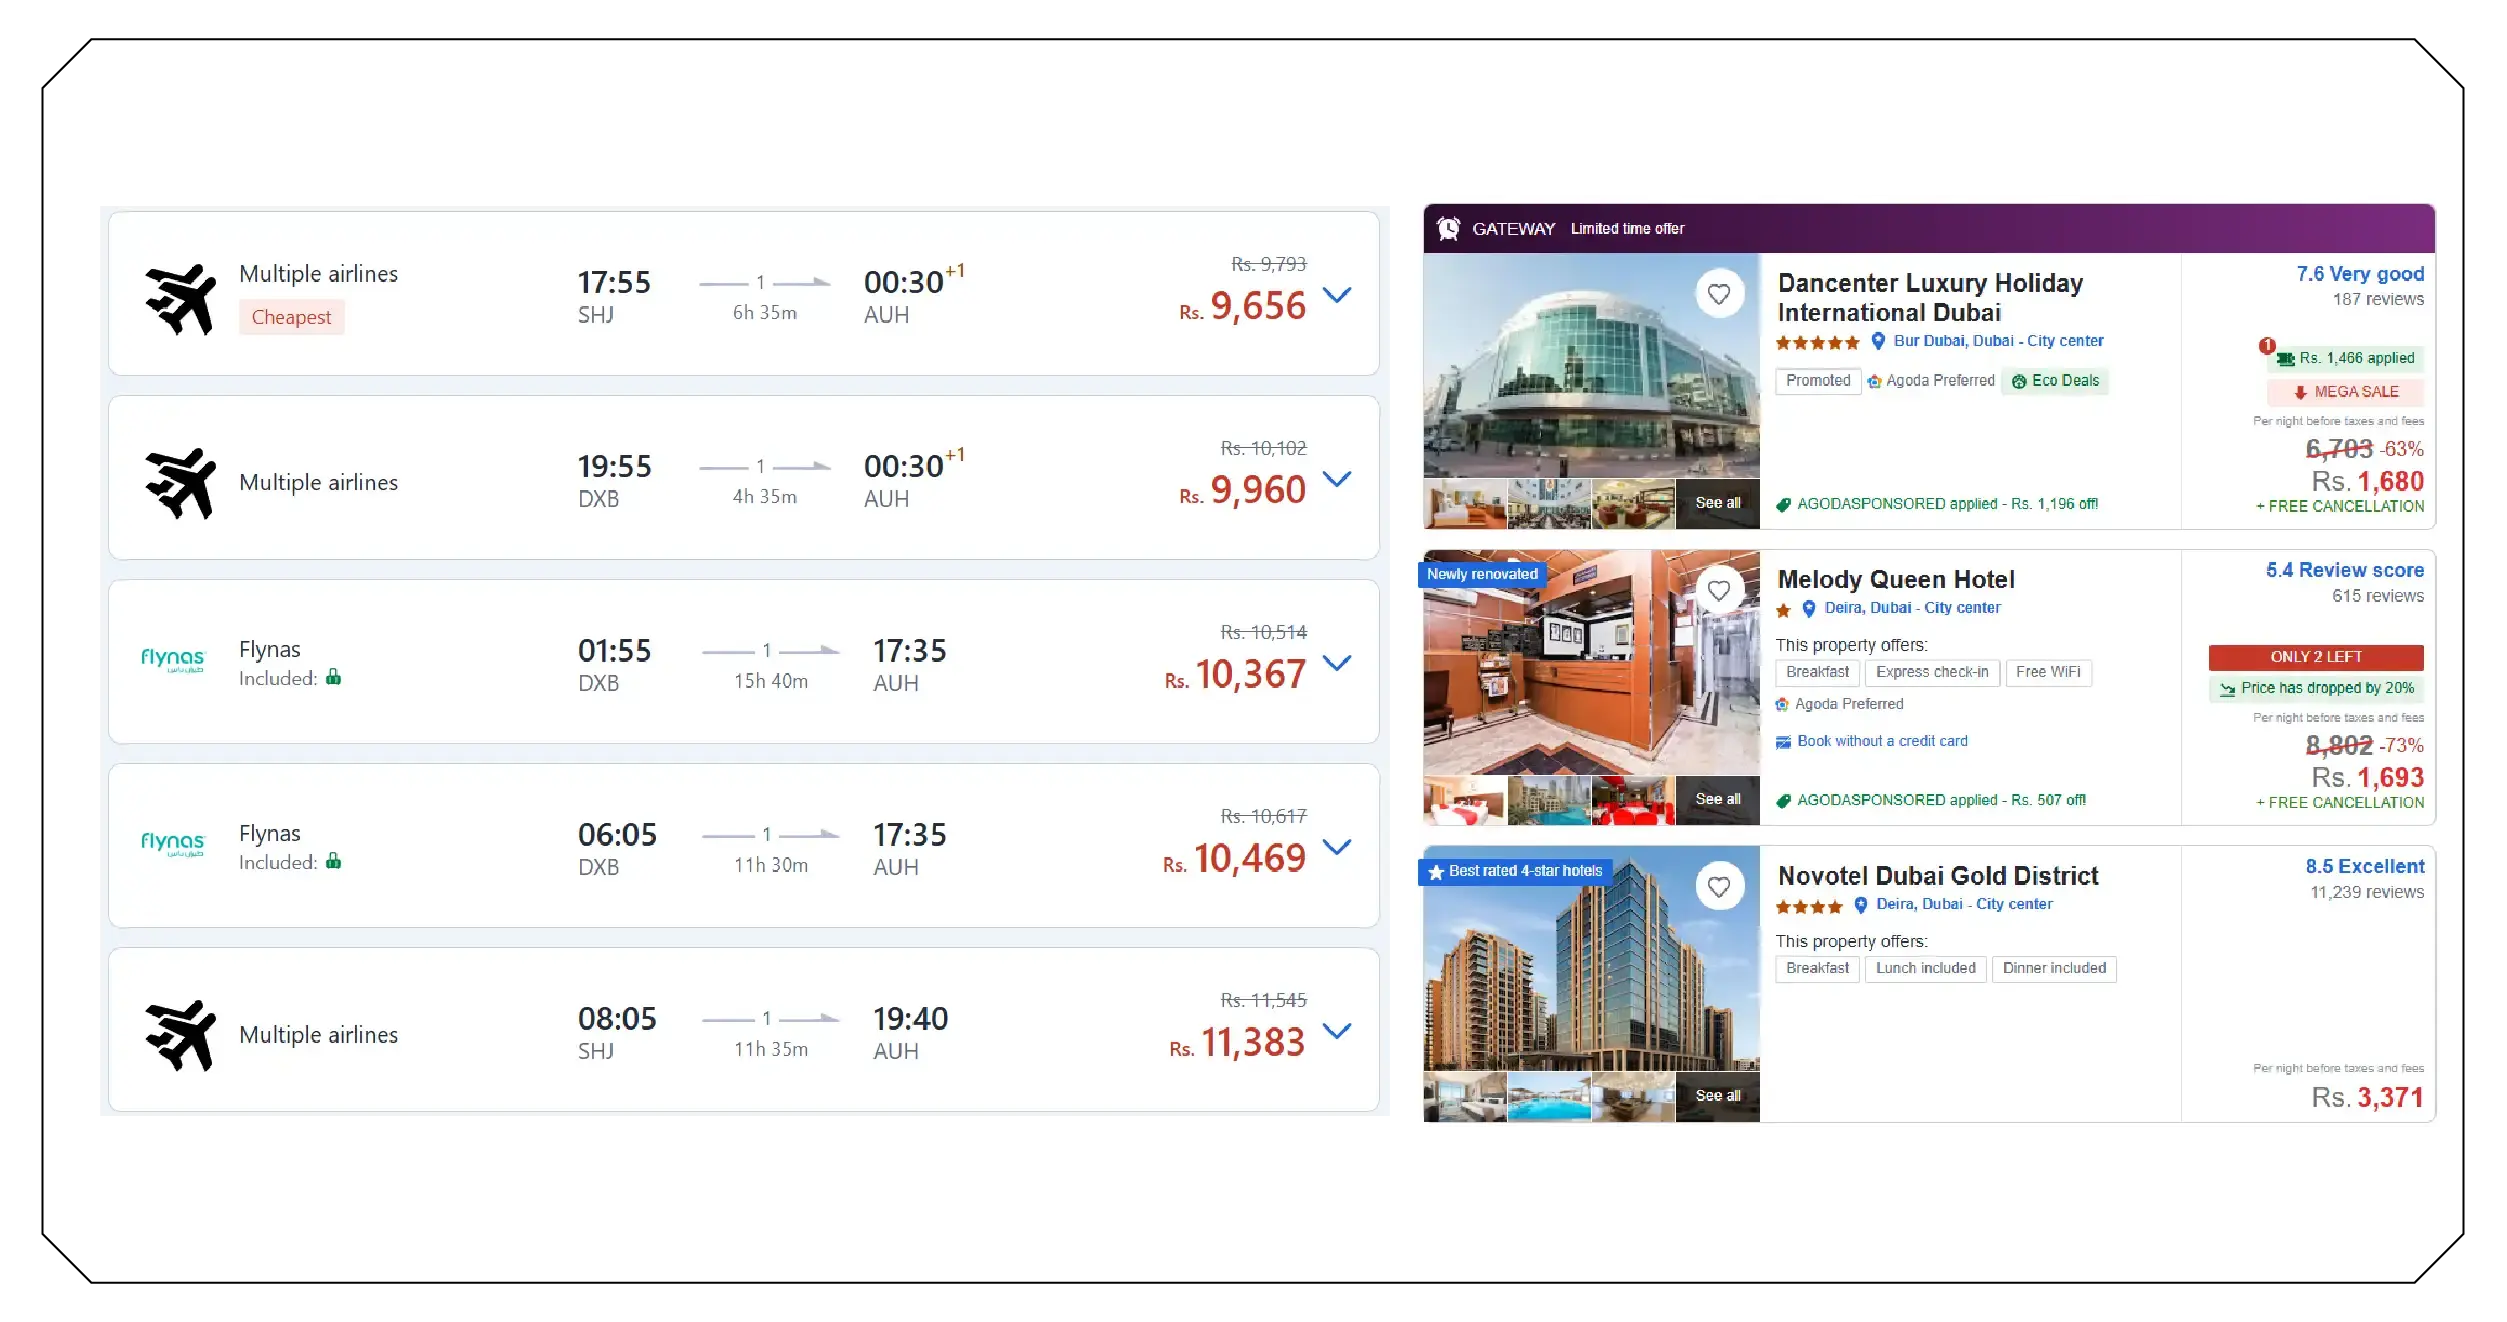2507x1322 pixels.
Task: Expand the Rs. 11,383 flight chevron
Action: click(x=1337, y=1030)
